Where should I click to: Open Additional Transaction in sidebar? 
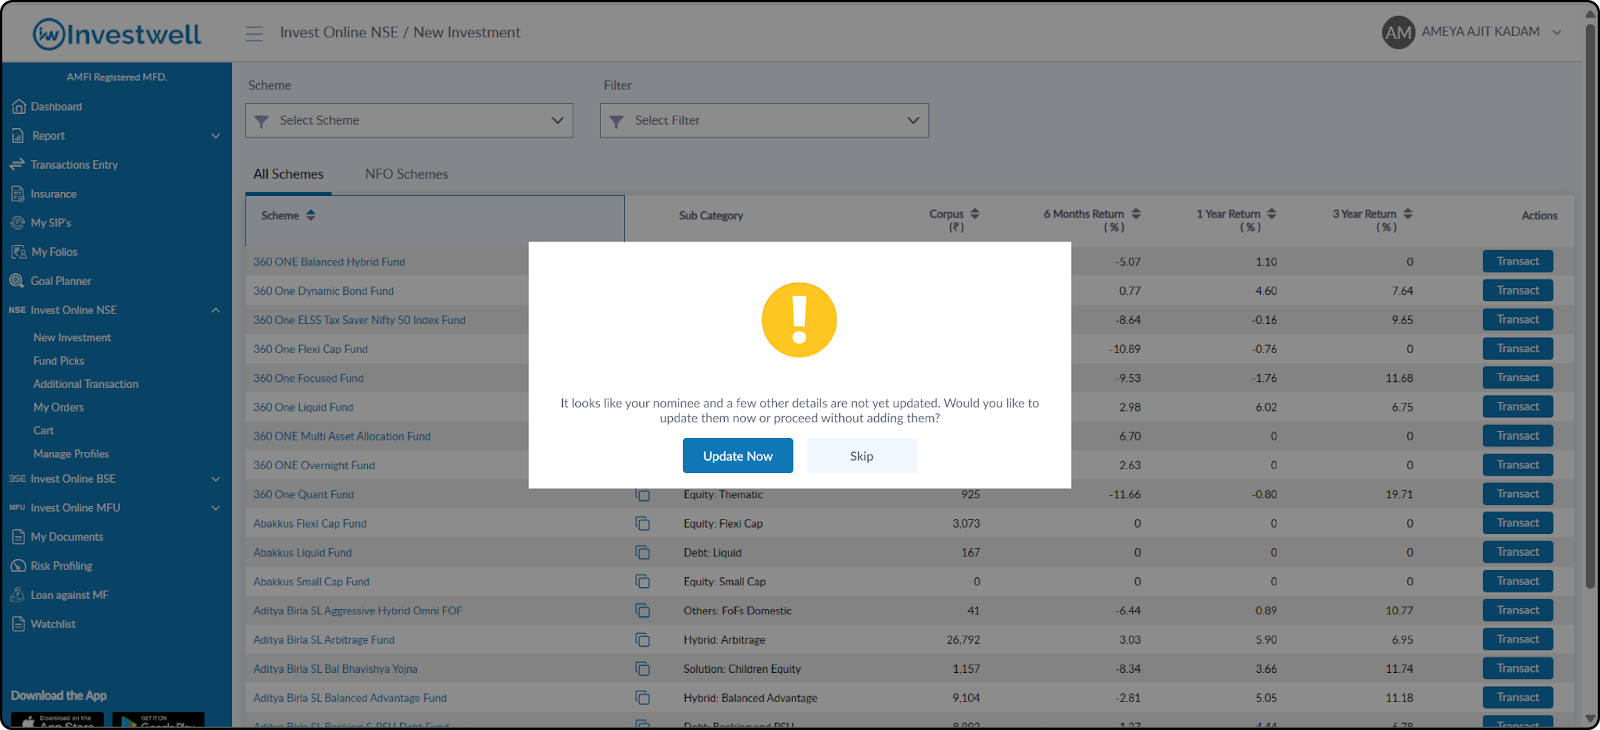[86, 384]
